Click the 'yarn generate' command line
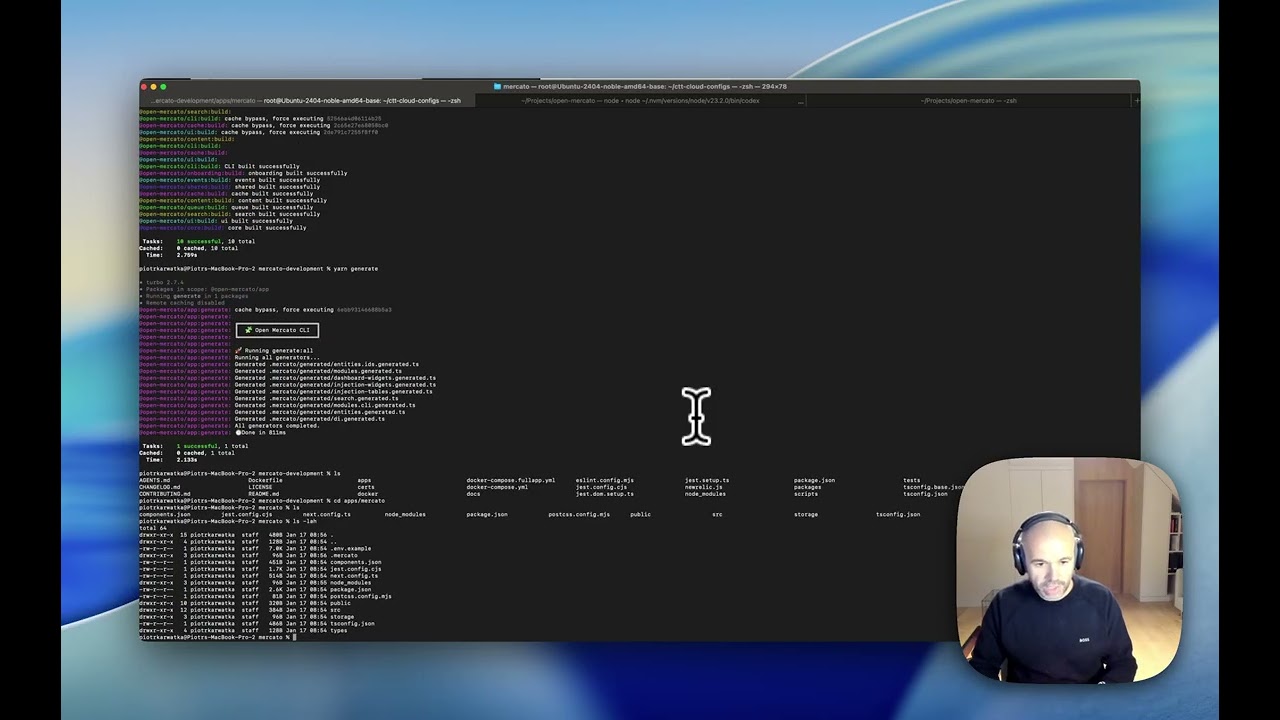The height and width of the screenshot is (720, 1280). [x=258, y=268]
